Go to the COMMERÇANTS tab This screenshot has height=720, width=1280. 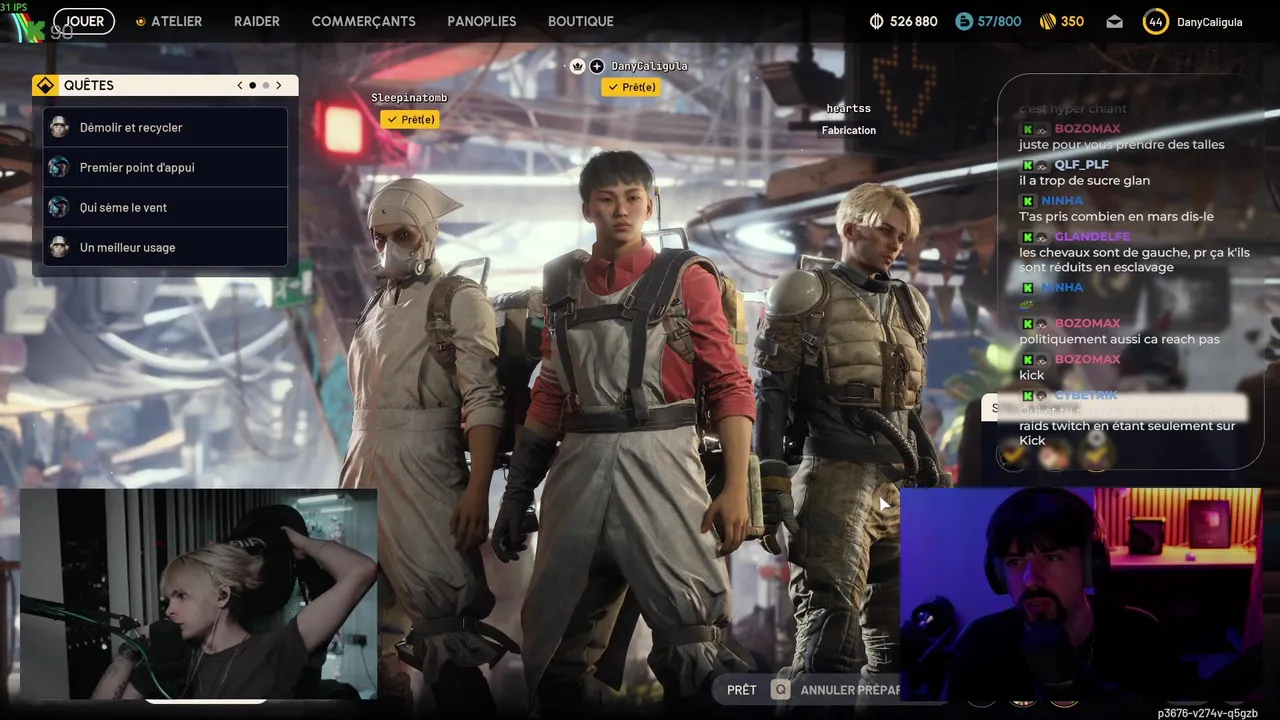tap(364, 21)
